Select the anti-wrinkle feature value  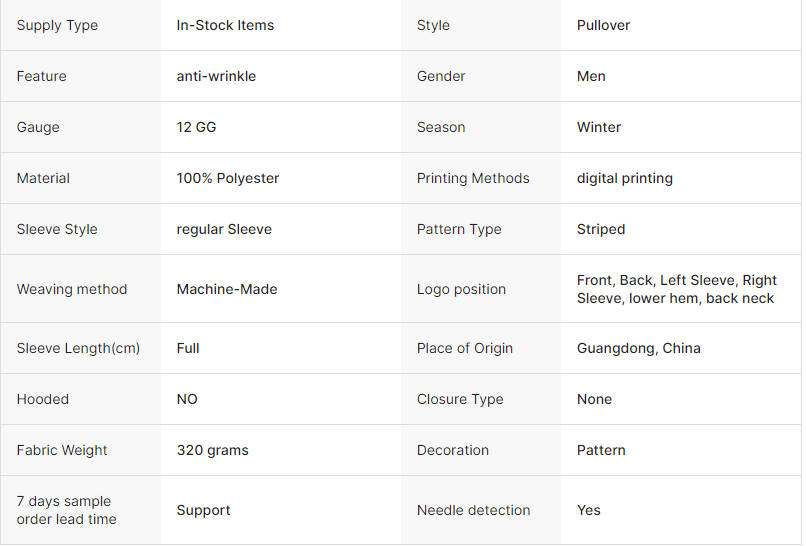point(216,76)
